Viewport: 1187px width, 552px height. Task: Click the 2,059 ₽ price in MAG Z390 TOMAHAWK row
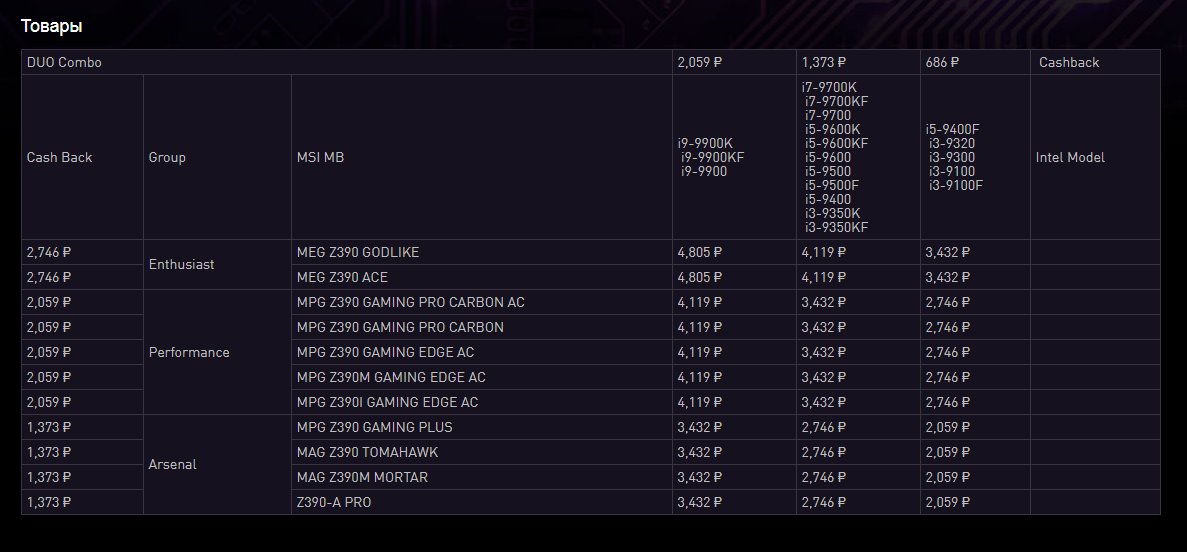[x=947, y=452]
